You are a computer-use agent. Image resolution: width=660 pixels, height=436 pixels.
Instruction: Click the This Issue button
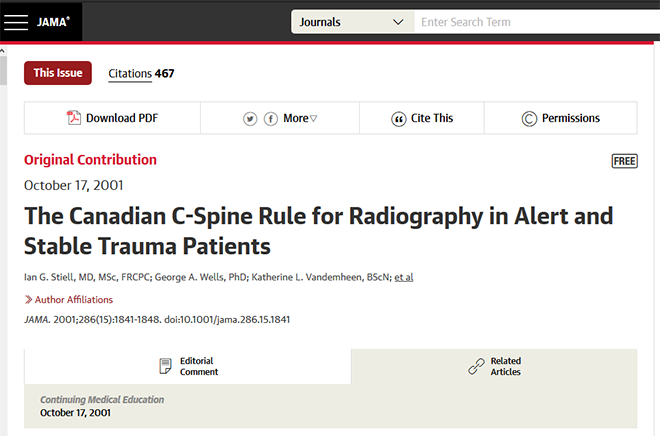[x=58, y=73]
